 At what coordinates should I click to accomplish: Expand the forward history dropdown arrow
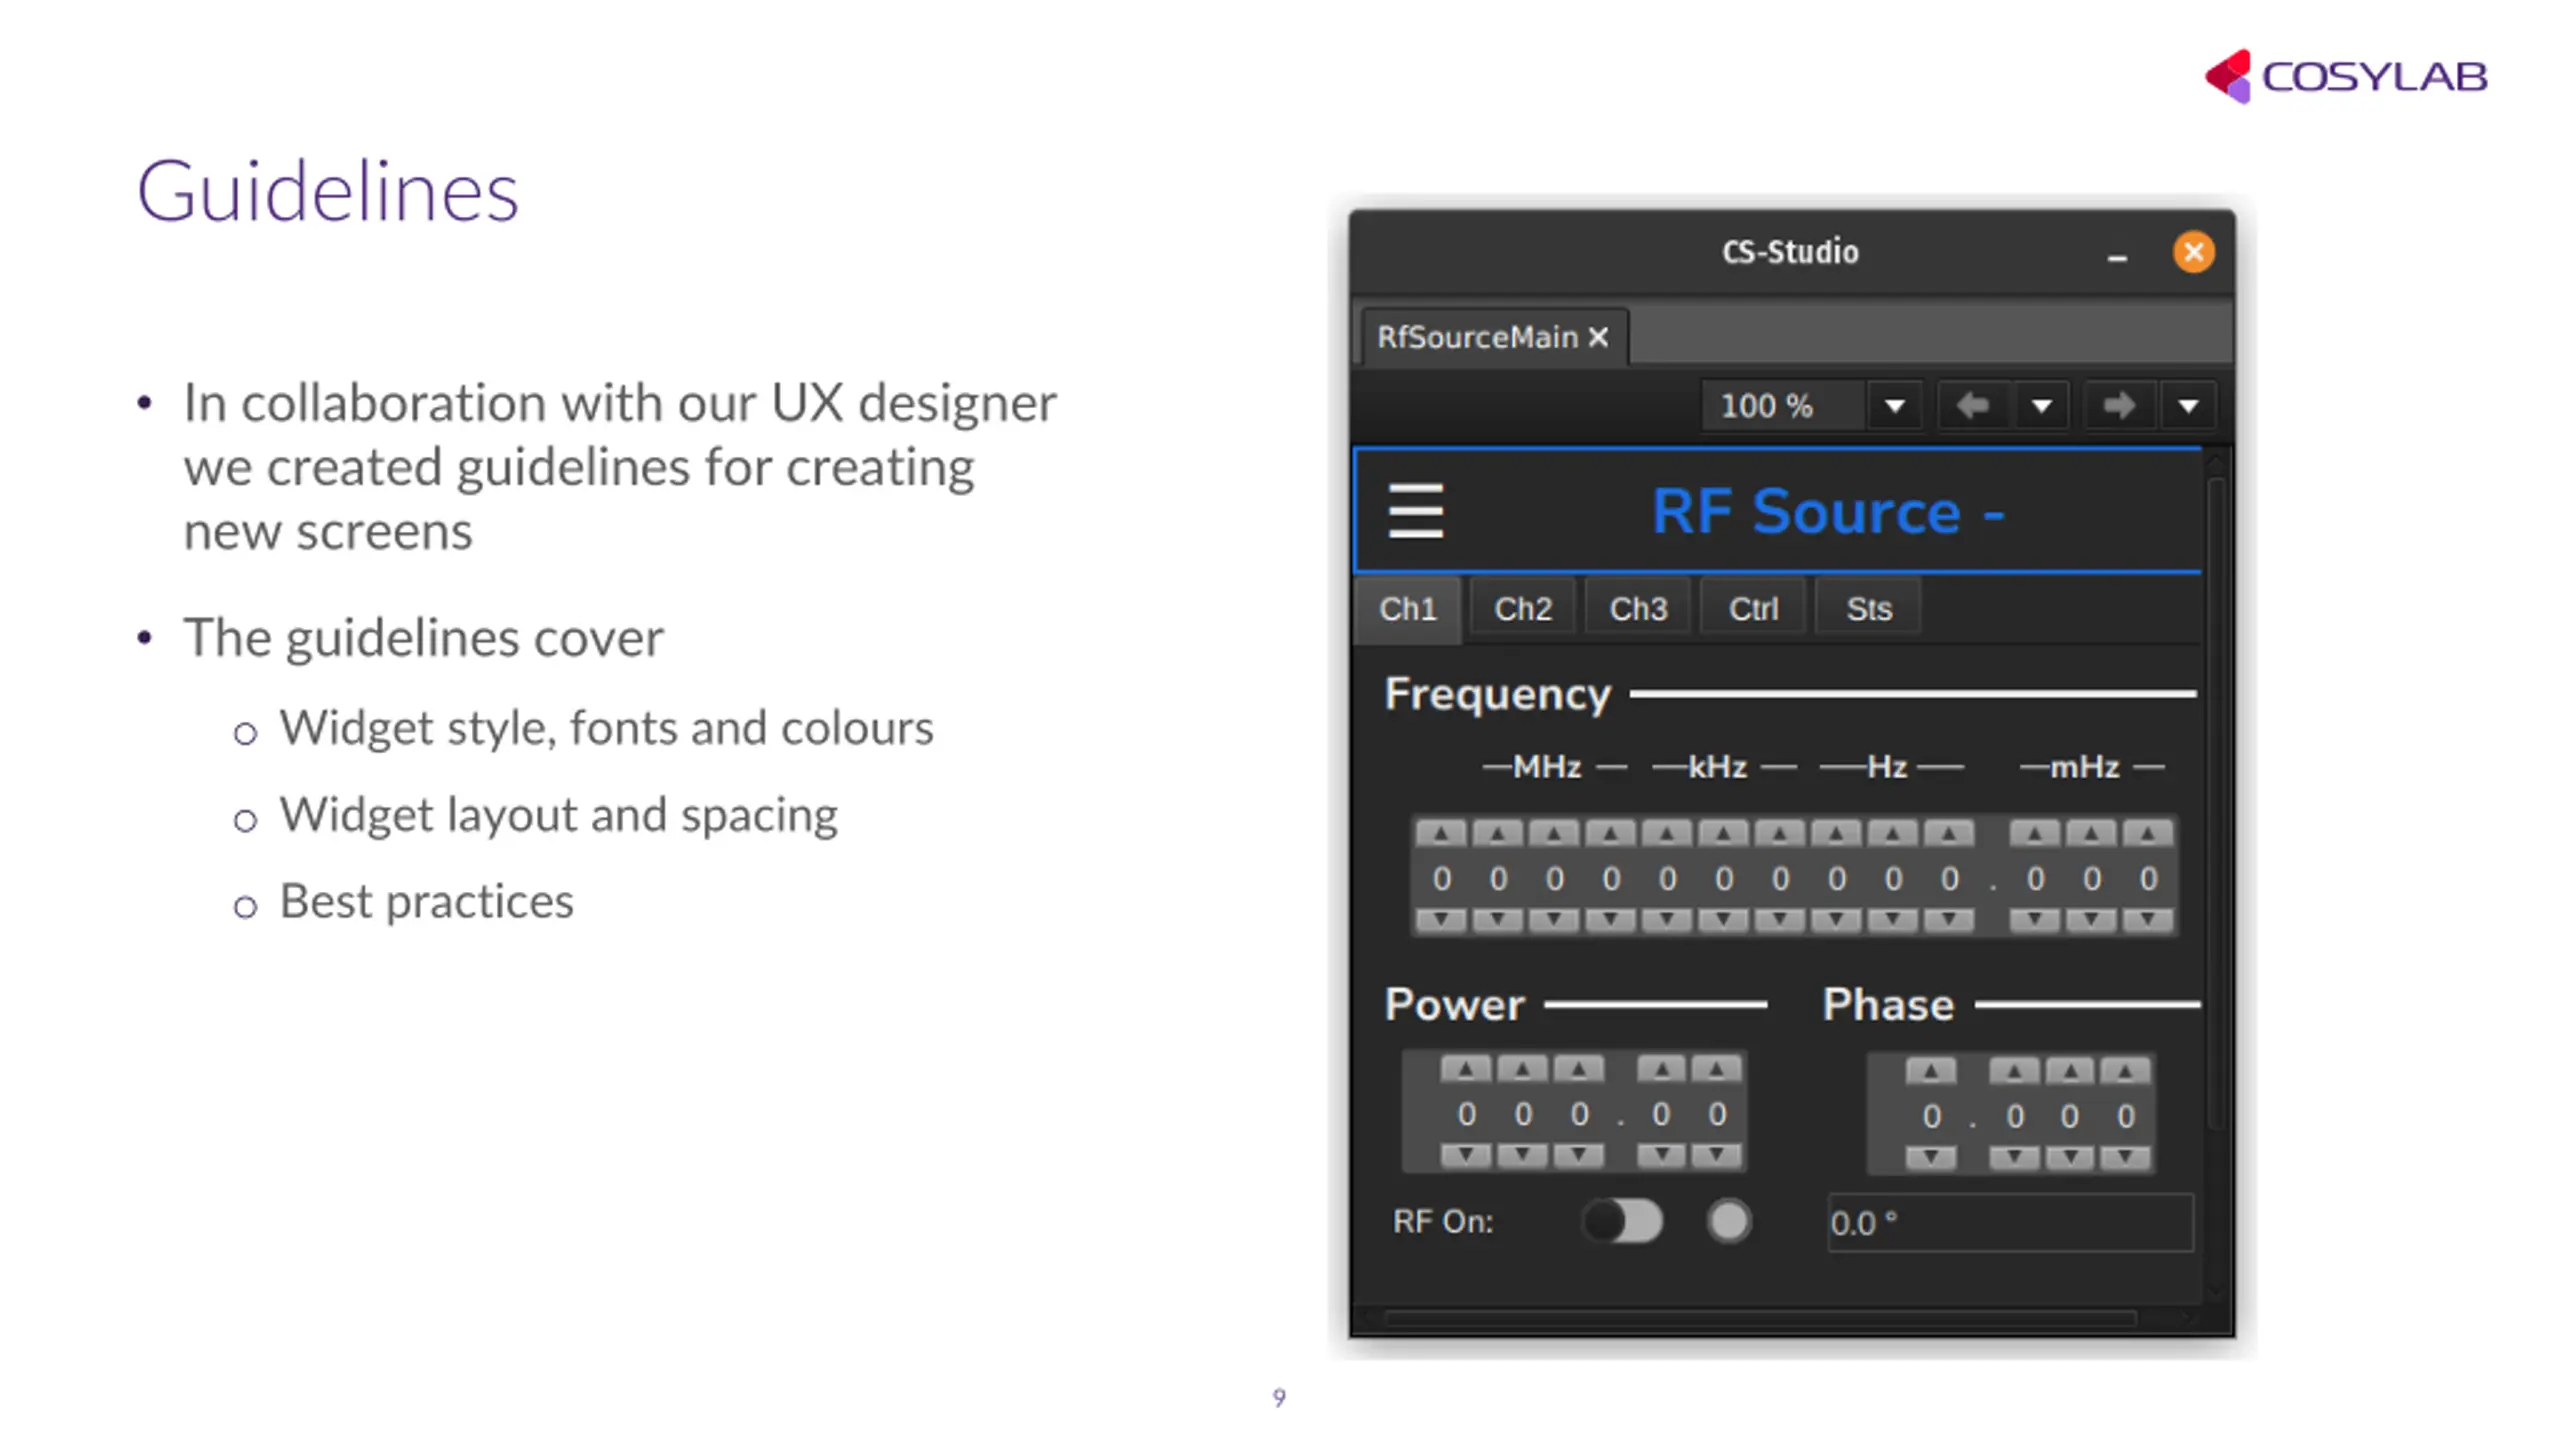(2187, 406)
